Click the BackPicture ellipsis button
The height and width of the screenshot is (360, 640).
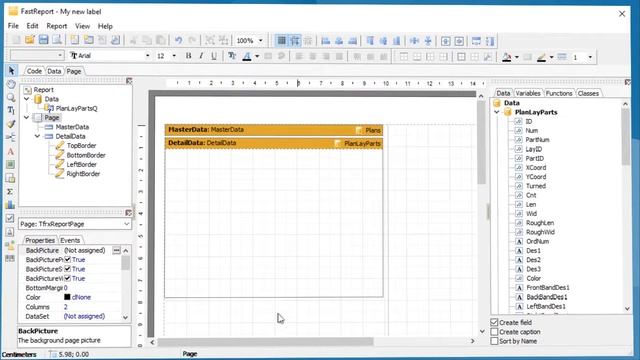(117, 250)
